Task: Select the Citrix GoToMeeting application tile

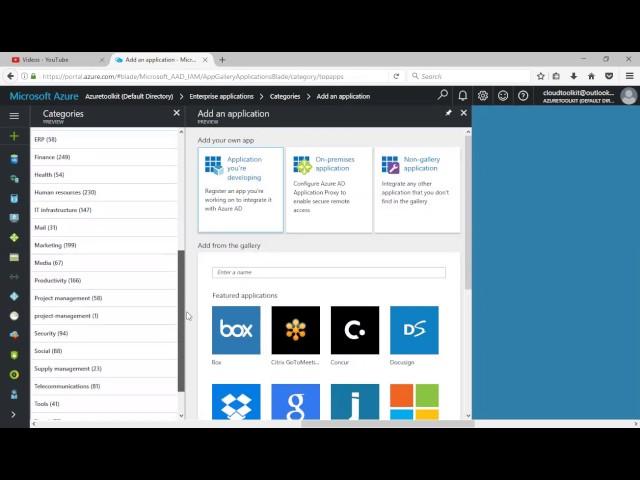Action: (296, 330)
